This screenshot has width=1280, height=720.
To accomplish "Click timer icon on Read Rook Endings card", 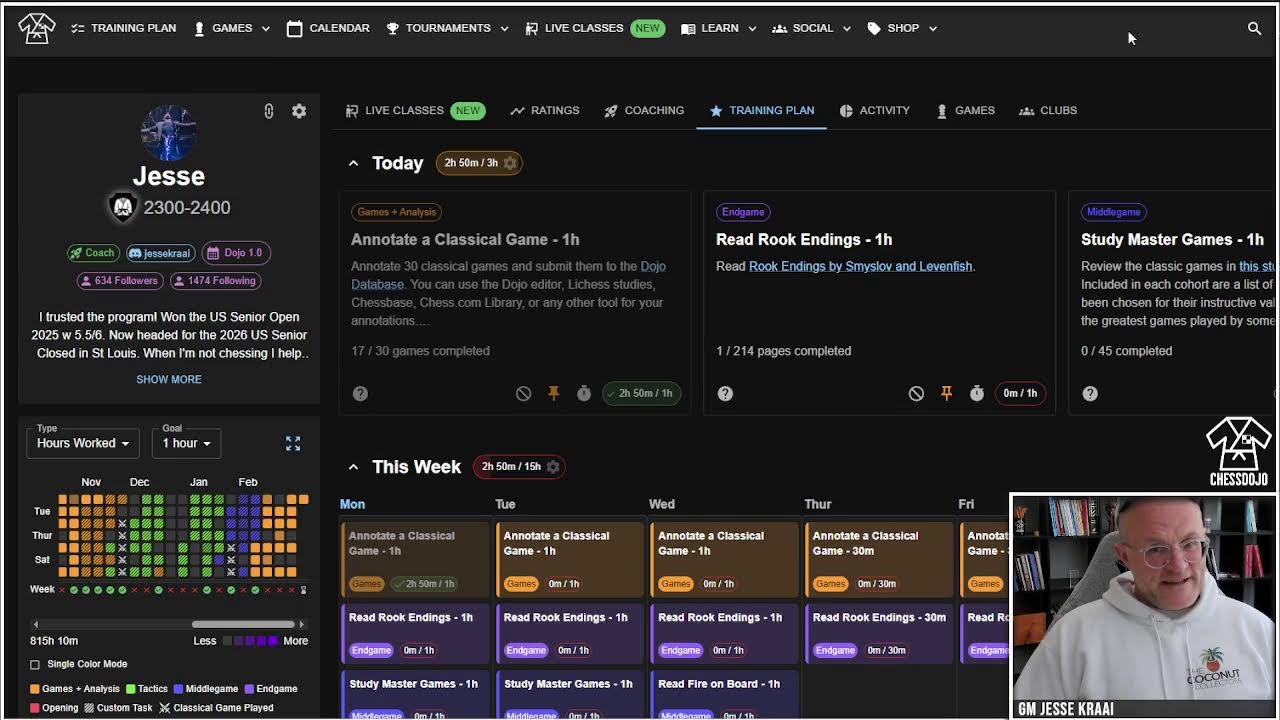I will coord(977,394).
